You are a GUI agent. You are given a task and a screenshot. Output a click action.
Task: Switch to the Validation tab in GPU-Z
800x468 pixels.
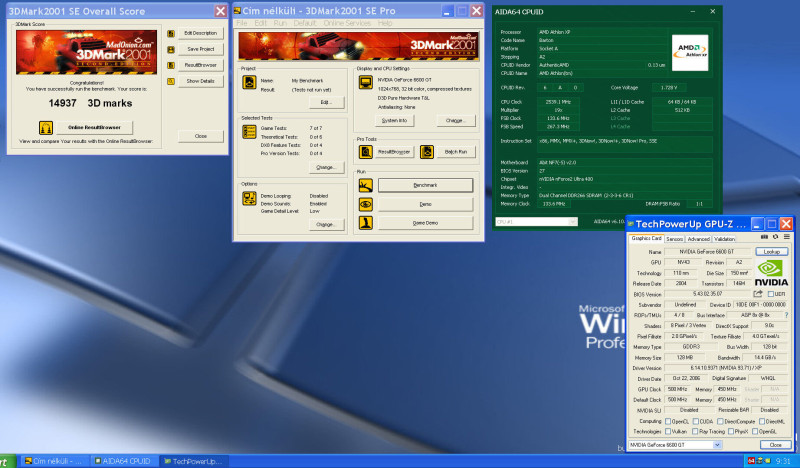[724, 239]
